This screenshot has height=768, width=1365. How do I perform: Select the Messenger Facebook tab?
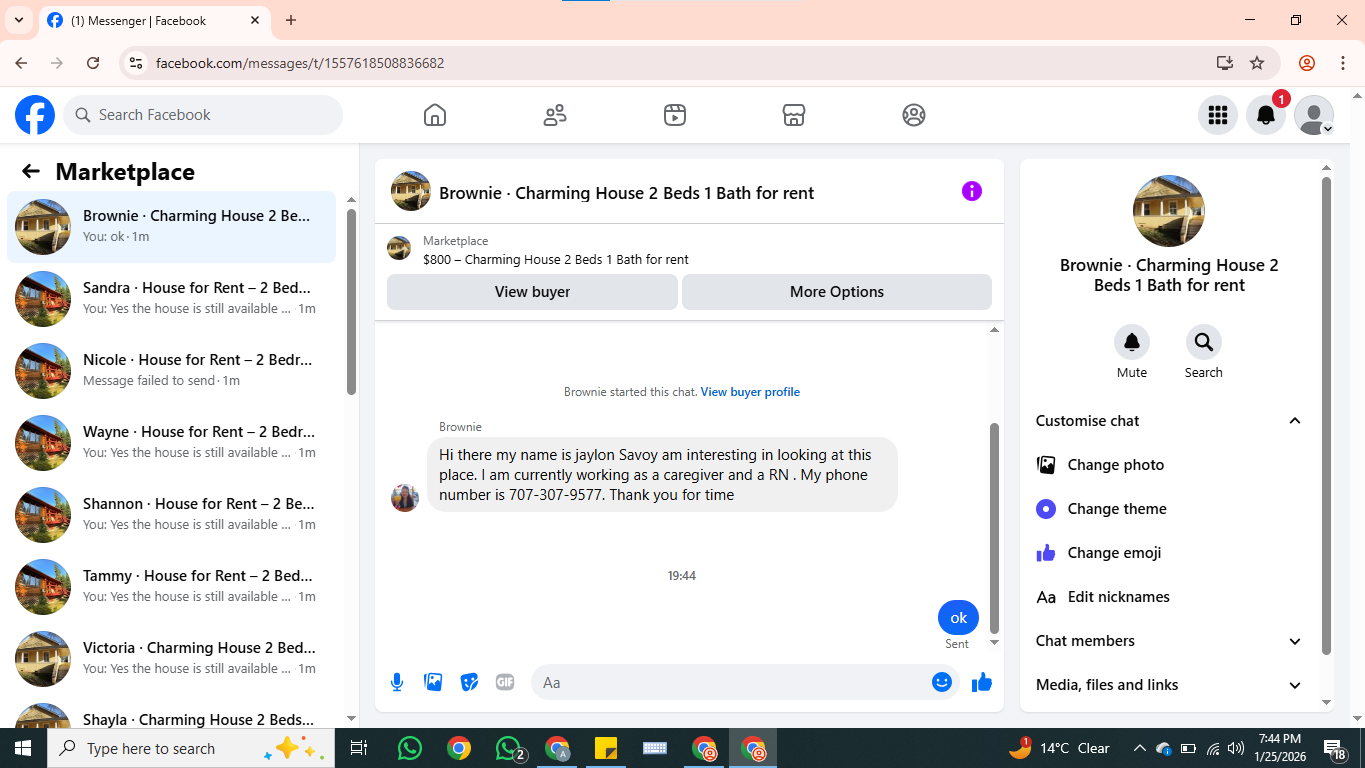click(155, 21)
